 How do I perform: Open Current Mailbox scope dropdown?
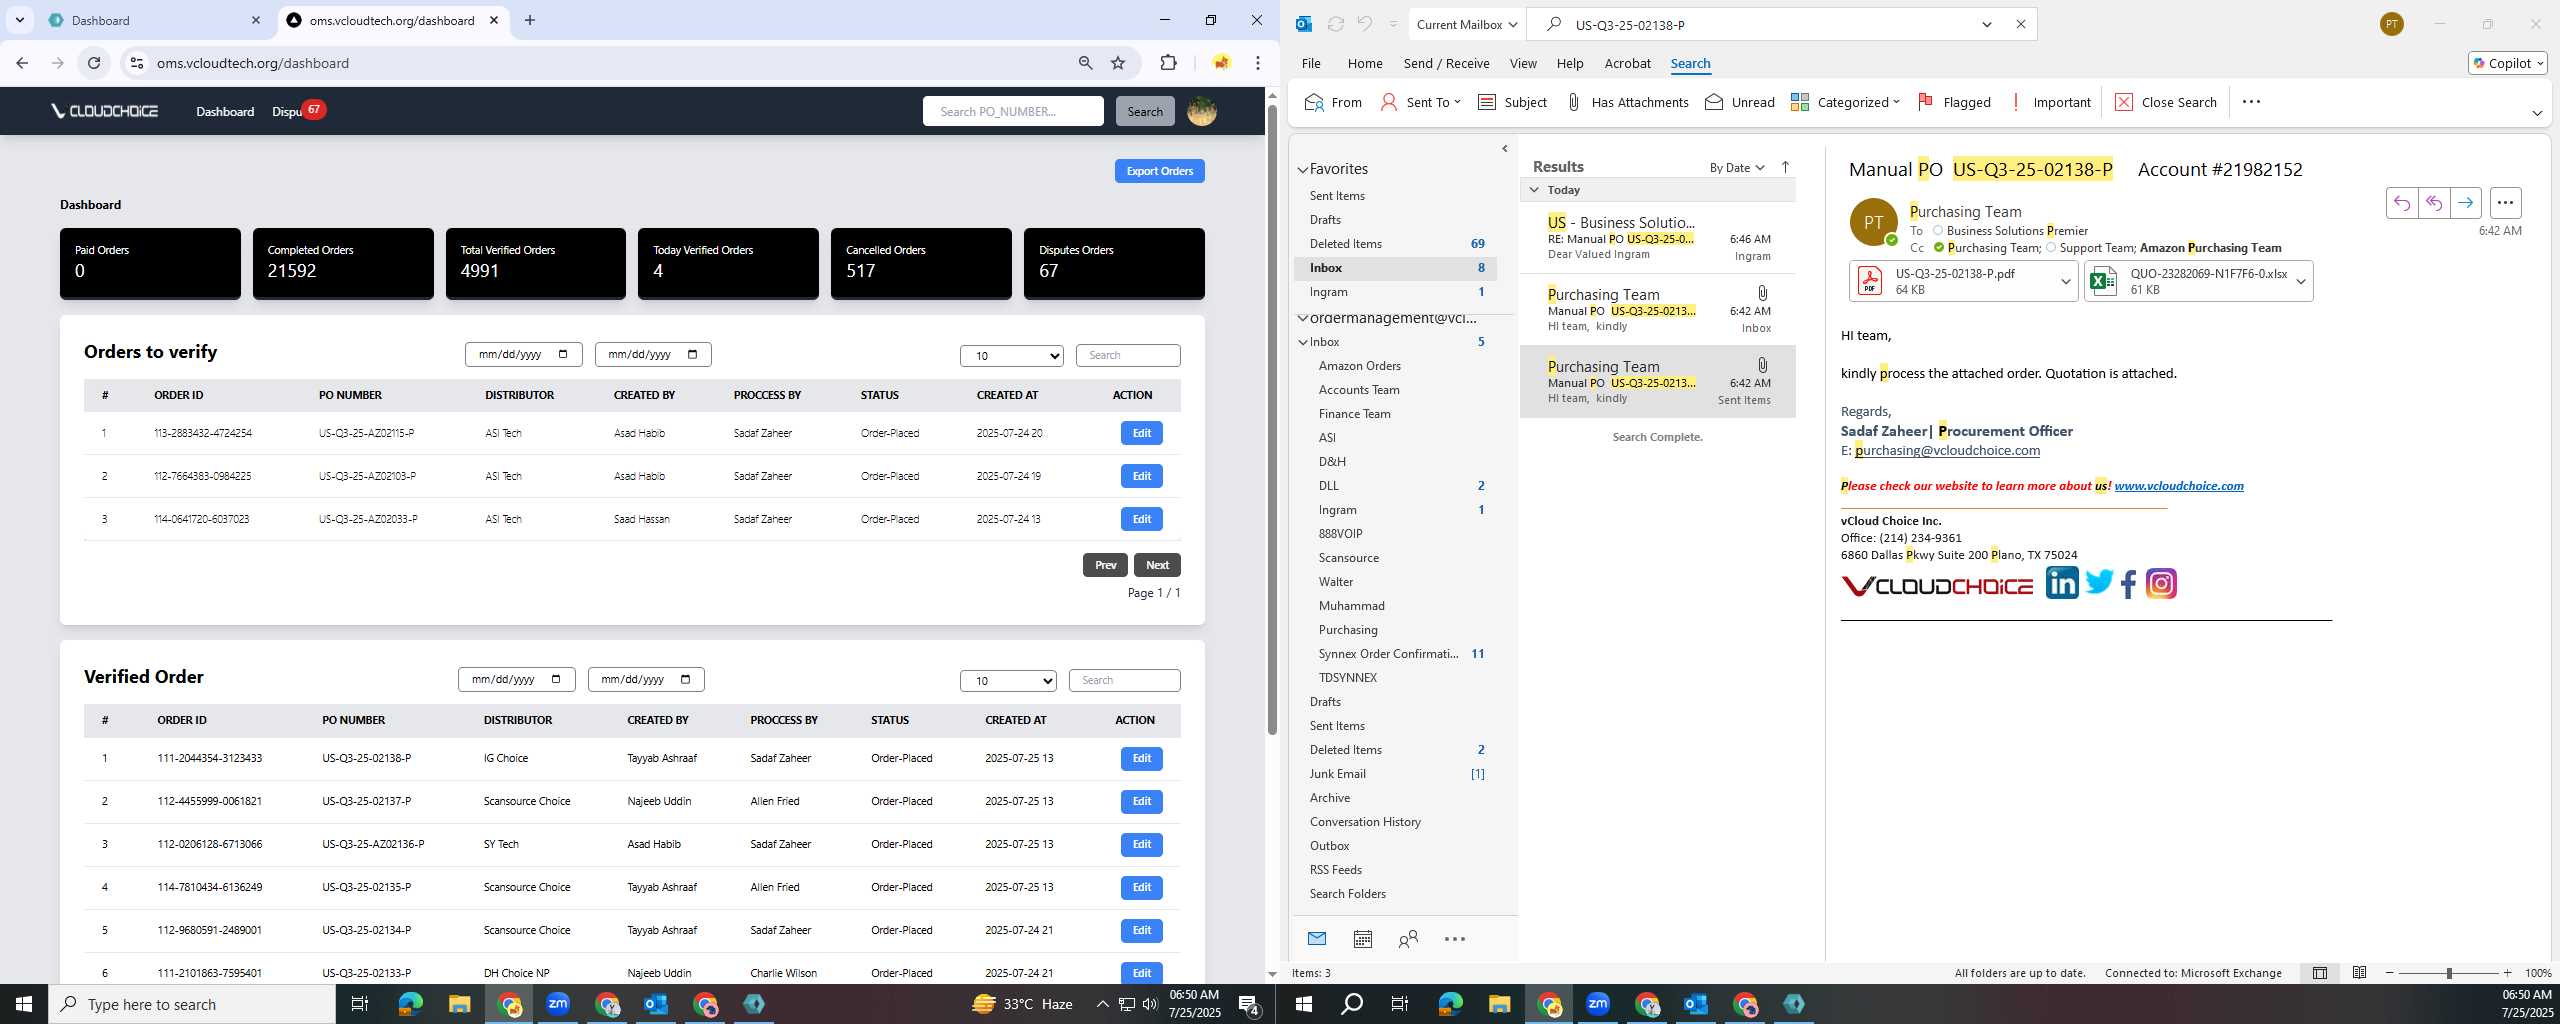pos(1467,24)
